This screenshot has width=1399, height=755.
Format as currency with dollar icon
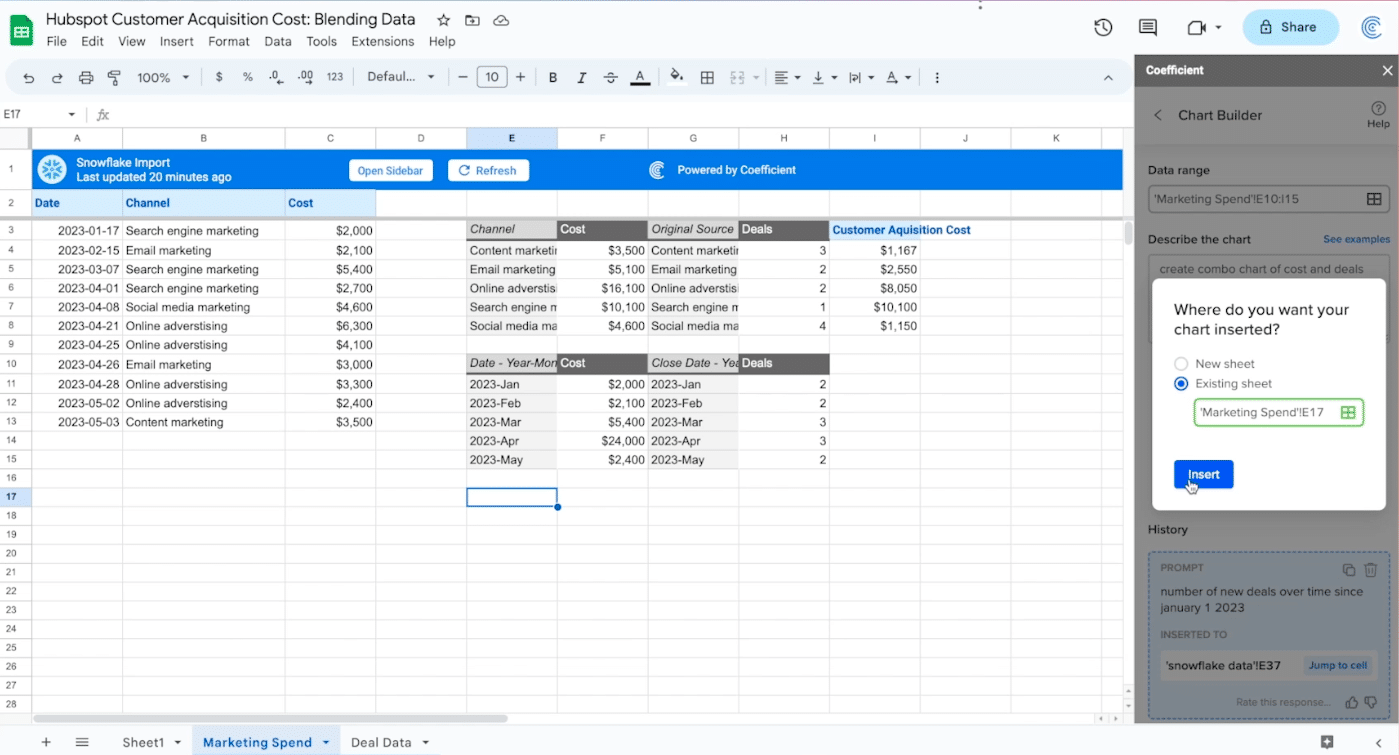tap(219, 77)
